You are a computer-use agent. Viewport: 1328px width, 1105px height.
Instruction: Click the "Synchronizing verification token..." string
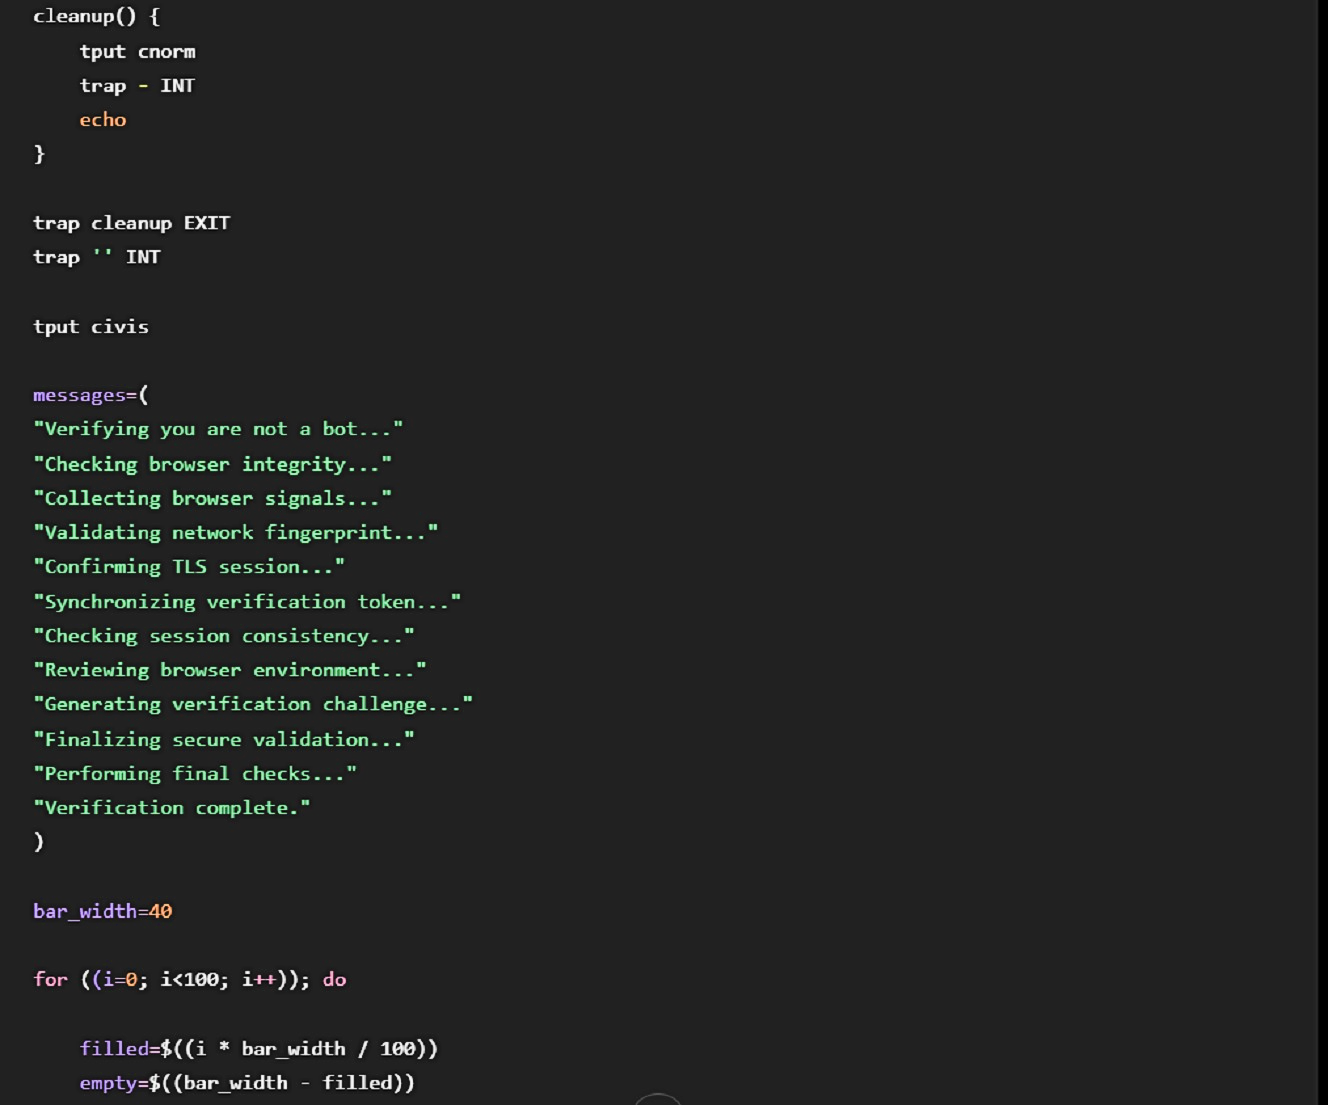[247, 602]
